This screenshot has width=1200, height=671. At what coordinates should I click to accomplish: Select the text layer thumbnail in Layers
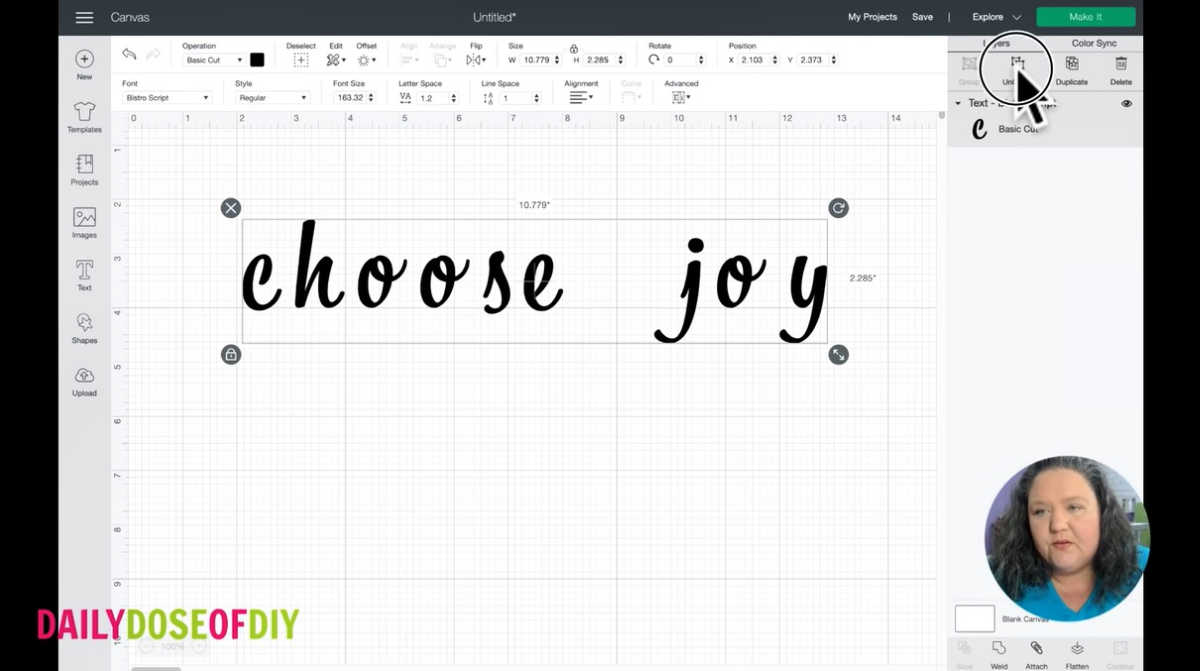(979, 128)
